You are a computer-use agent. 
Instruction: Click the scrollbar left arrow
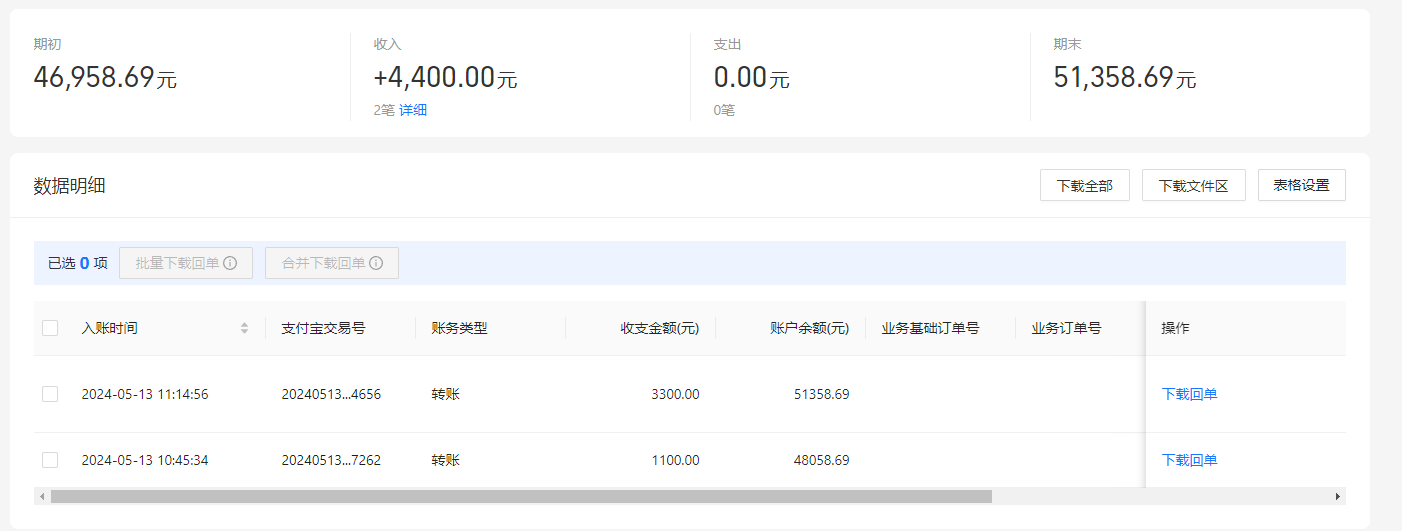(42, 496)
